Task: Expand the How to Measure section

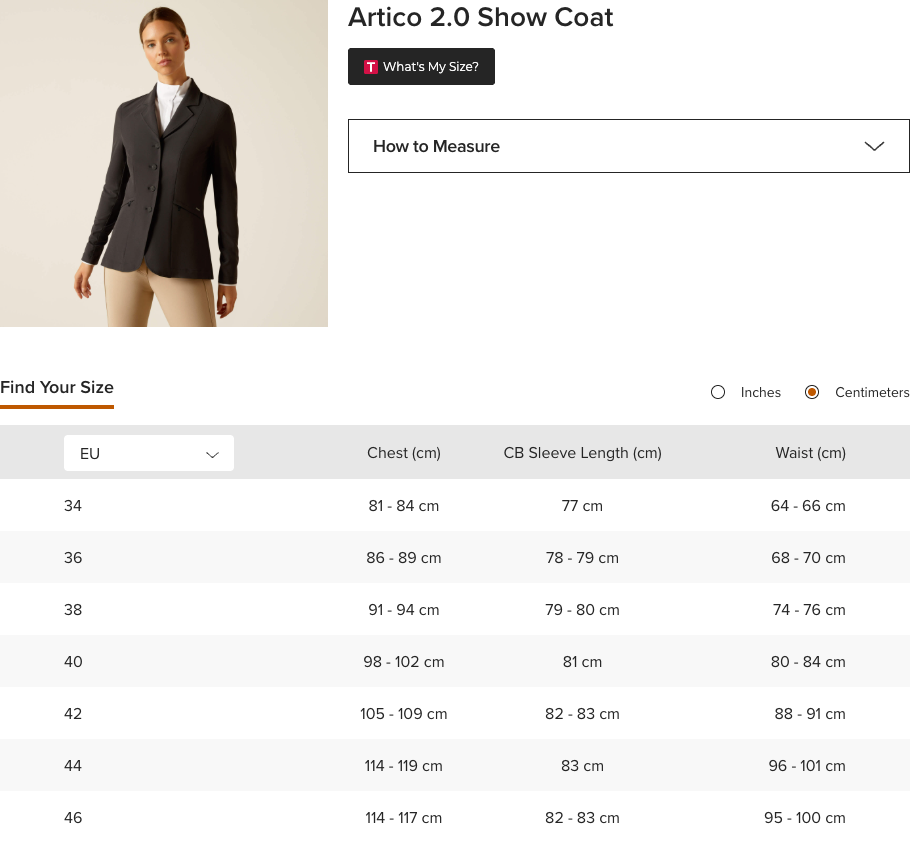Action: pyautogui.click(x=628, y=146)
